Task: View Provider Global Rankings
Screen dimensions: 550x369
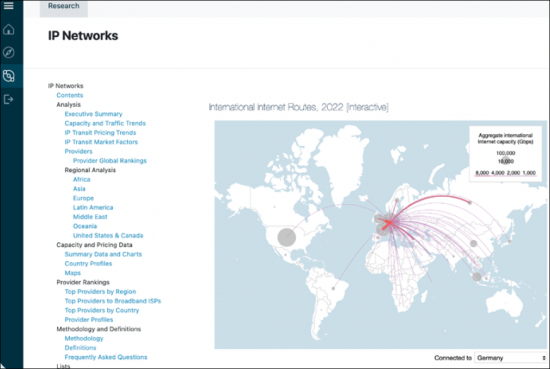Action: tap(109, 161)
